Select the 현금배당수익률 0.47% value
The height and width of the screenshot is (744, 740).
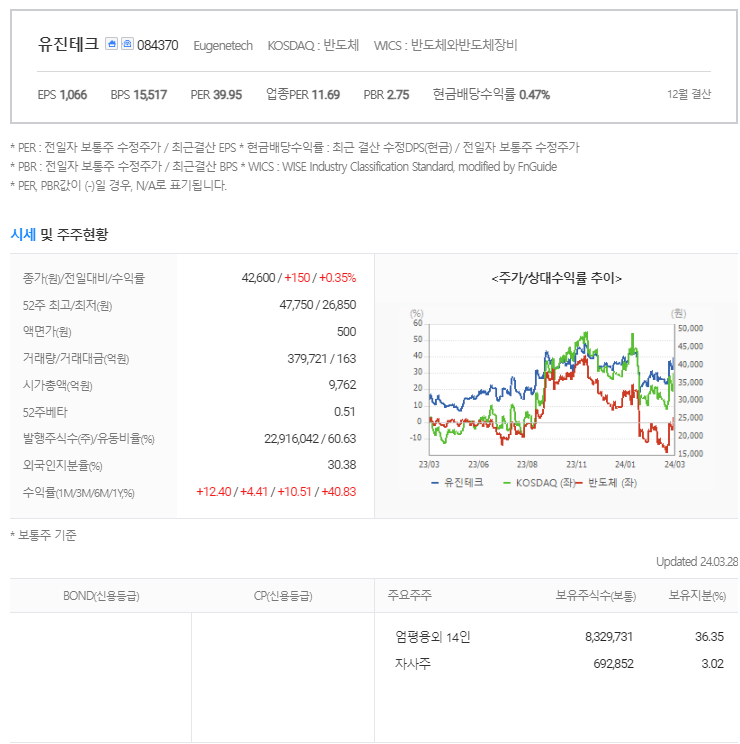click(491, 94)
